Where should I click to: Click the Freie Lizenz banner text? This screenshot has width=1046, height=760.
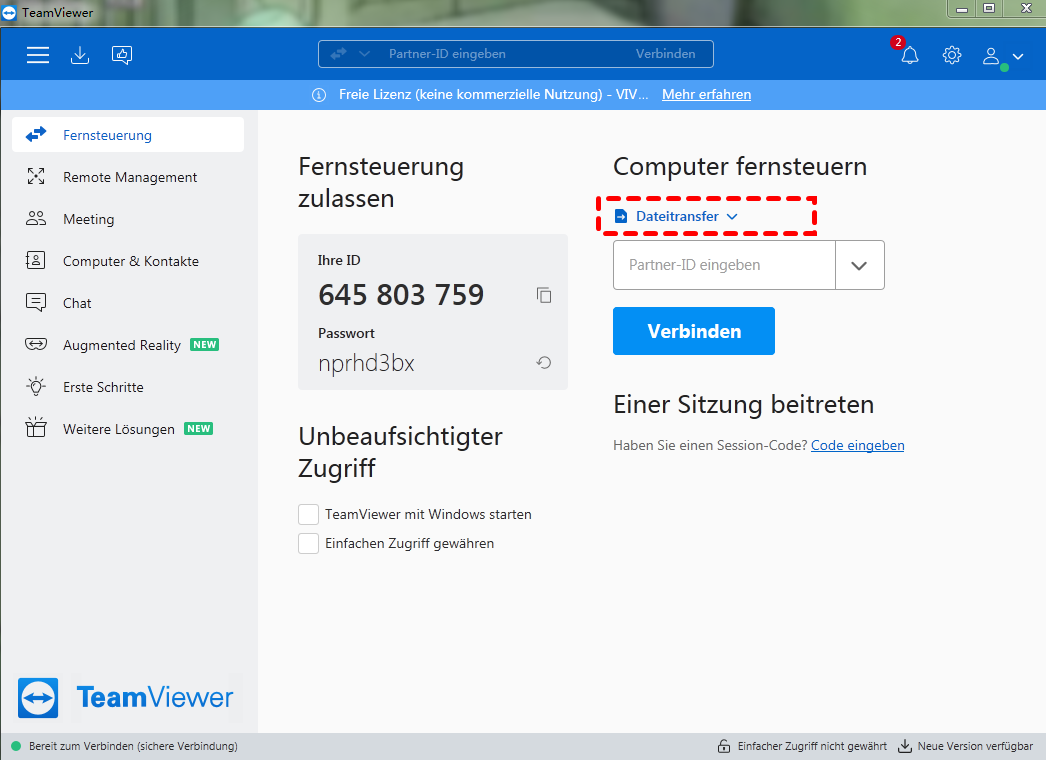(494, 95)
